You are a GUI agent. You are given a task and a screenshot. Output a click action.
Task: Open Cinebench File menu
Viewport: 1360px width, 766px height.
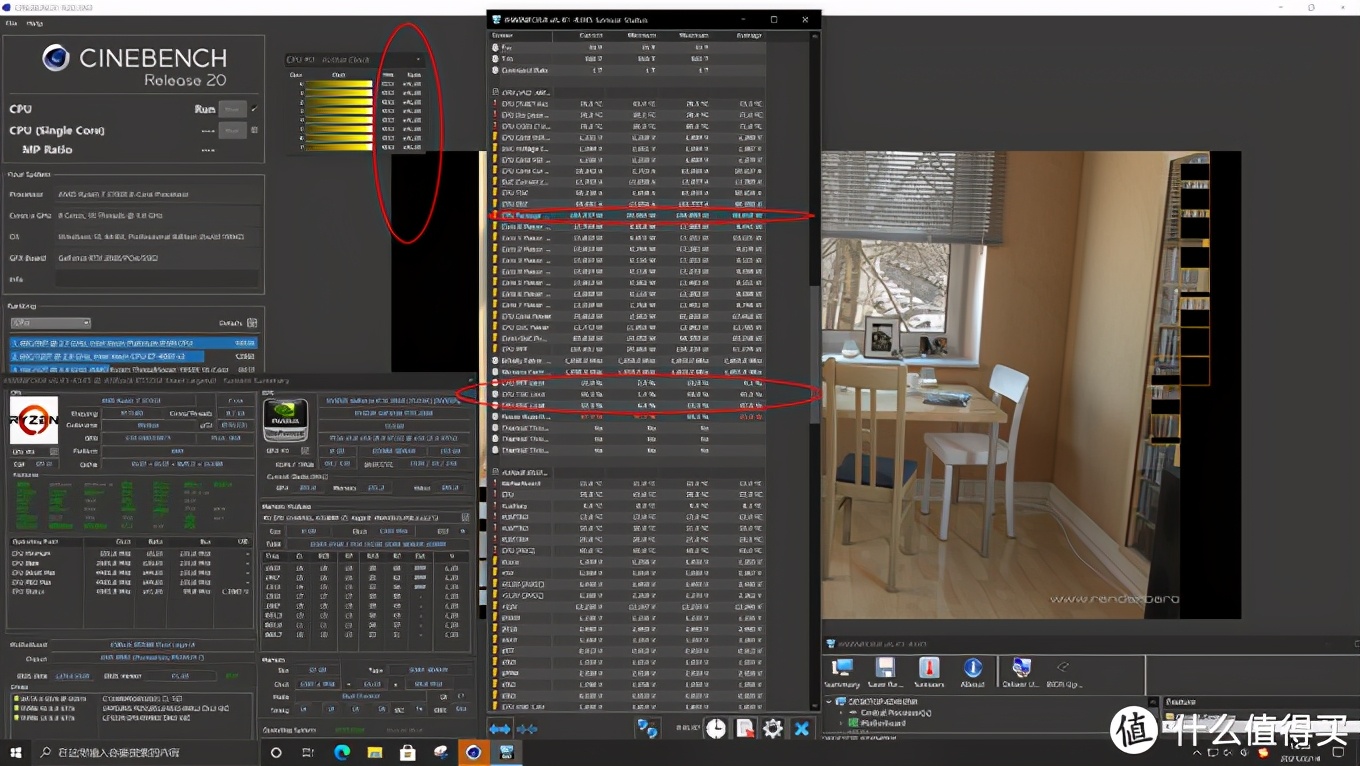(13, 23)
